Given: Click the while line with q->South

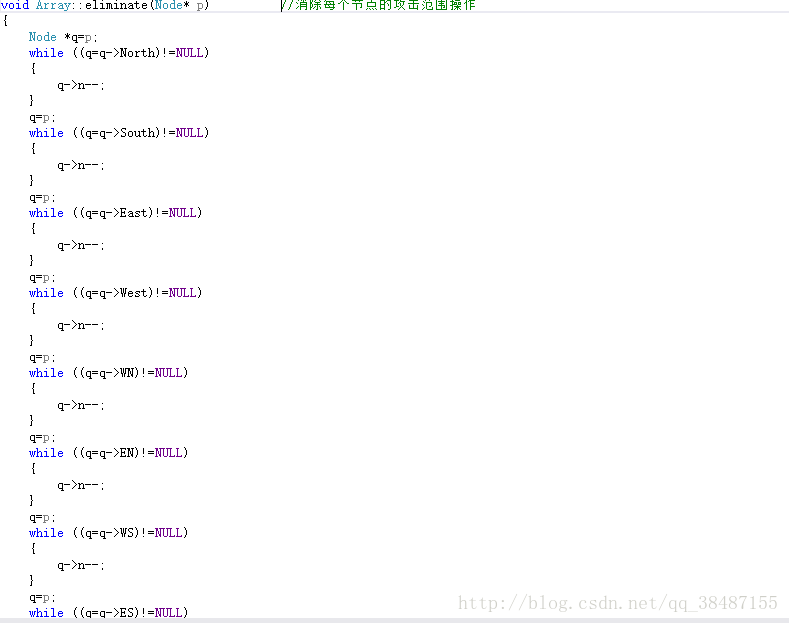Looking at the screenshot, I should [x=119, y=133].
